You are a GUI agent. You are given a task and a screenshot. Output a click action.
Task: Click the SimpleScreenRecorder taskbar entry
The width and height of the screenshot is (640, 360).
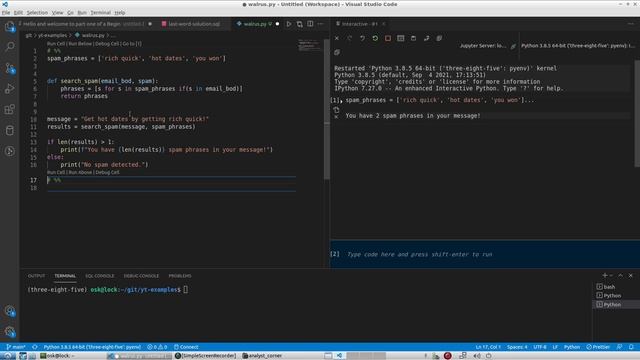click(206, 356)
